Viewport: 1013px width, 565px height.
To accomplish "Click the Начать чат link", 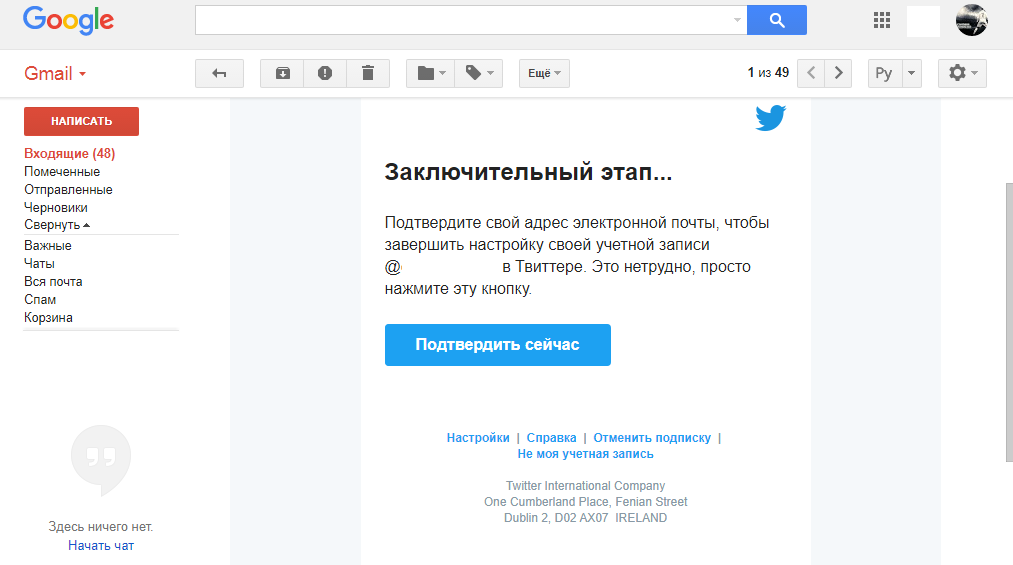I will coord(101,546).
